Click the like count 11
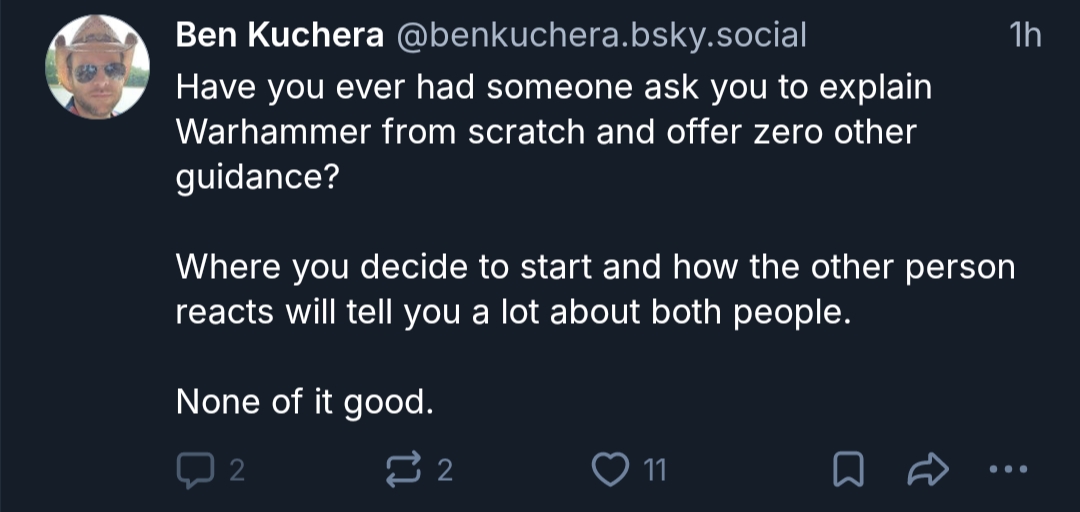The width and height of the screenshot is (1080, 512). (x=653, y=469)
